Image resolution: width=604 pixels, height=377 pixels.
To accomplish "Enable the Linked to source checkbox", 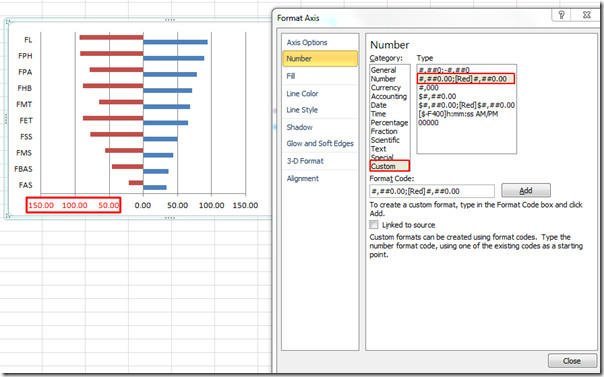I will [x=374, y=225].
